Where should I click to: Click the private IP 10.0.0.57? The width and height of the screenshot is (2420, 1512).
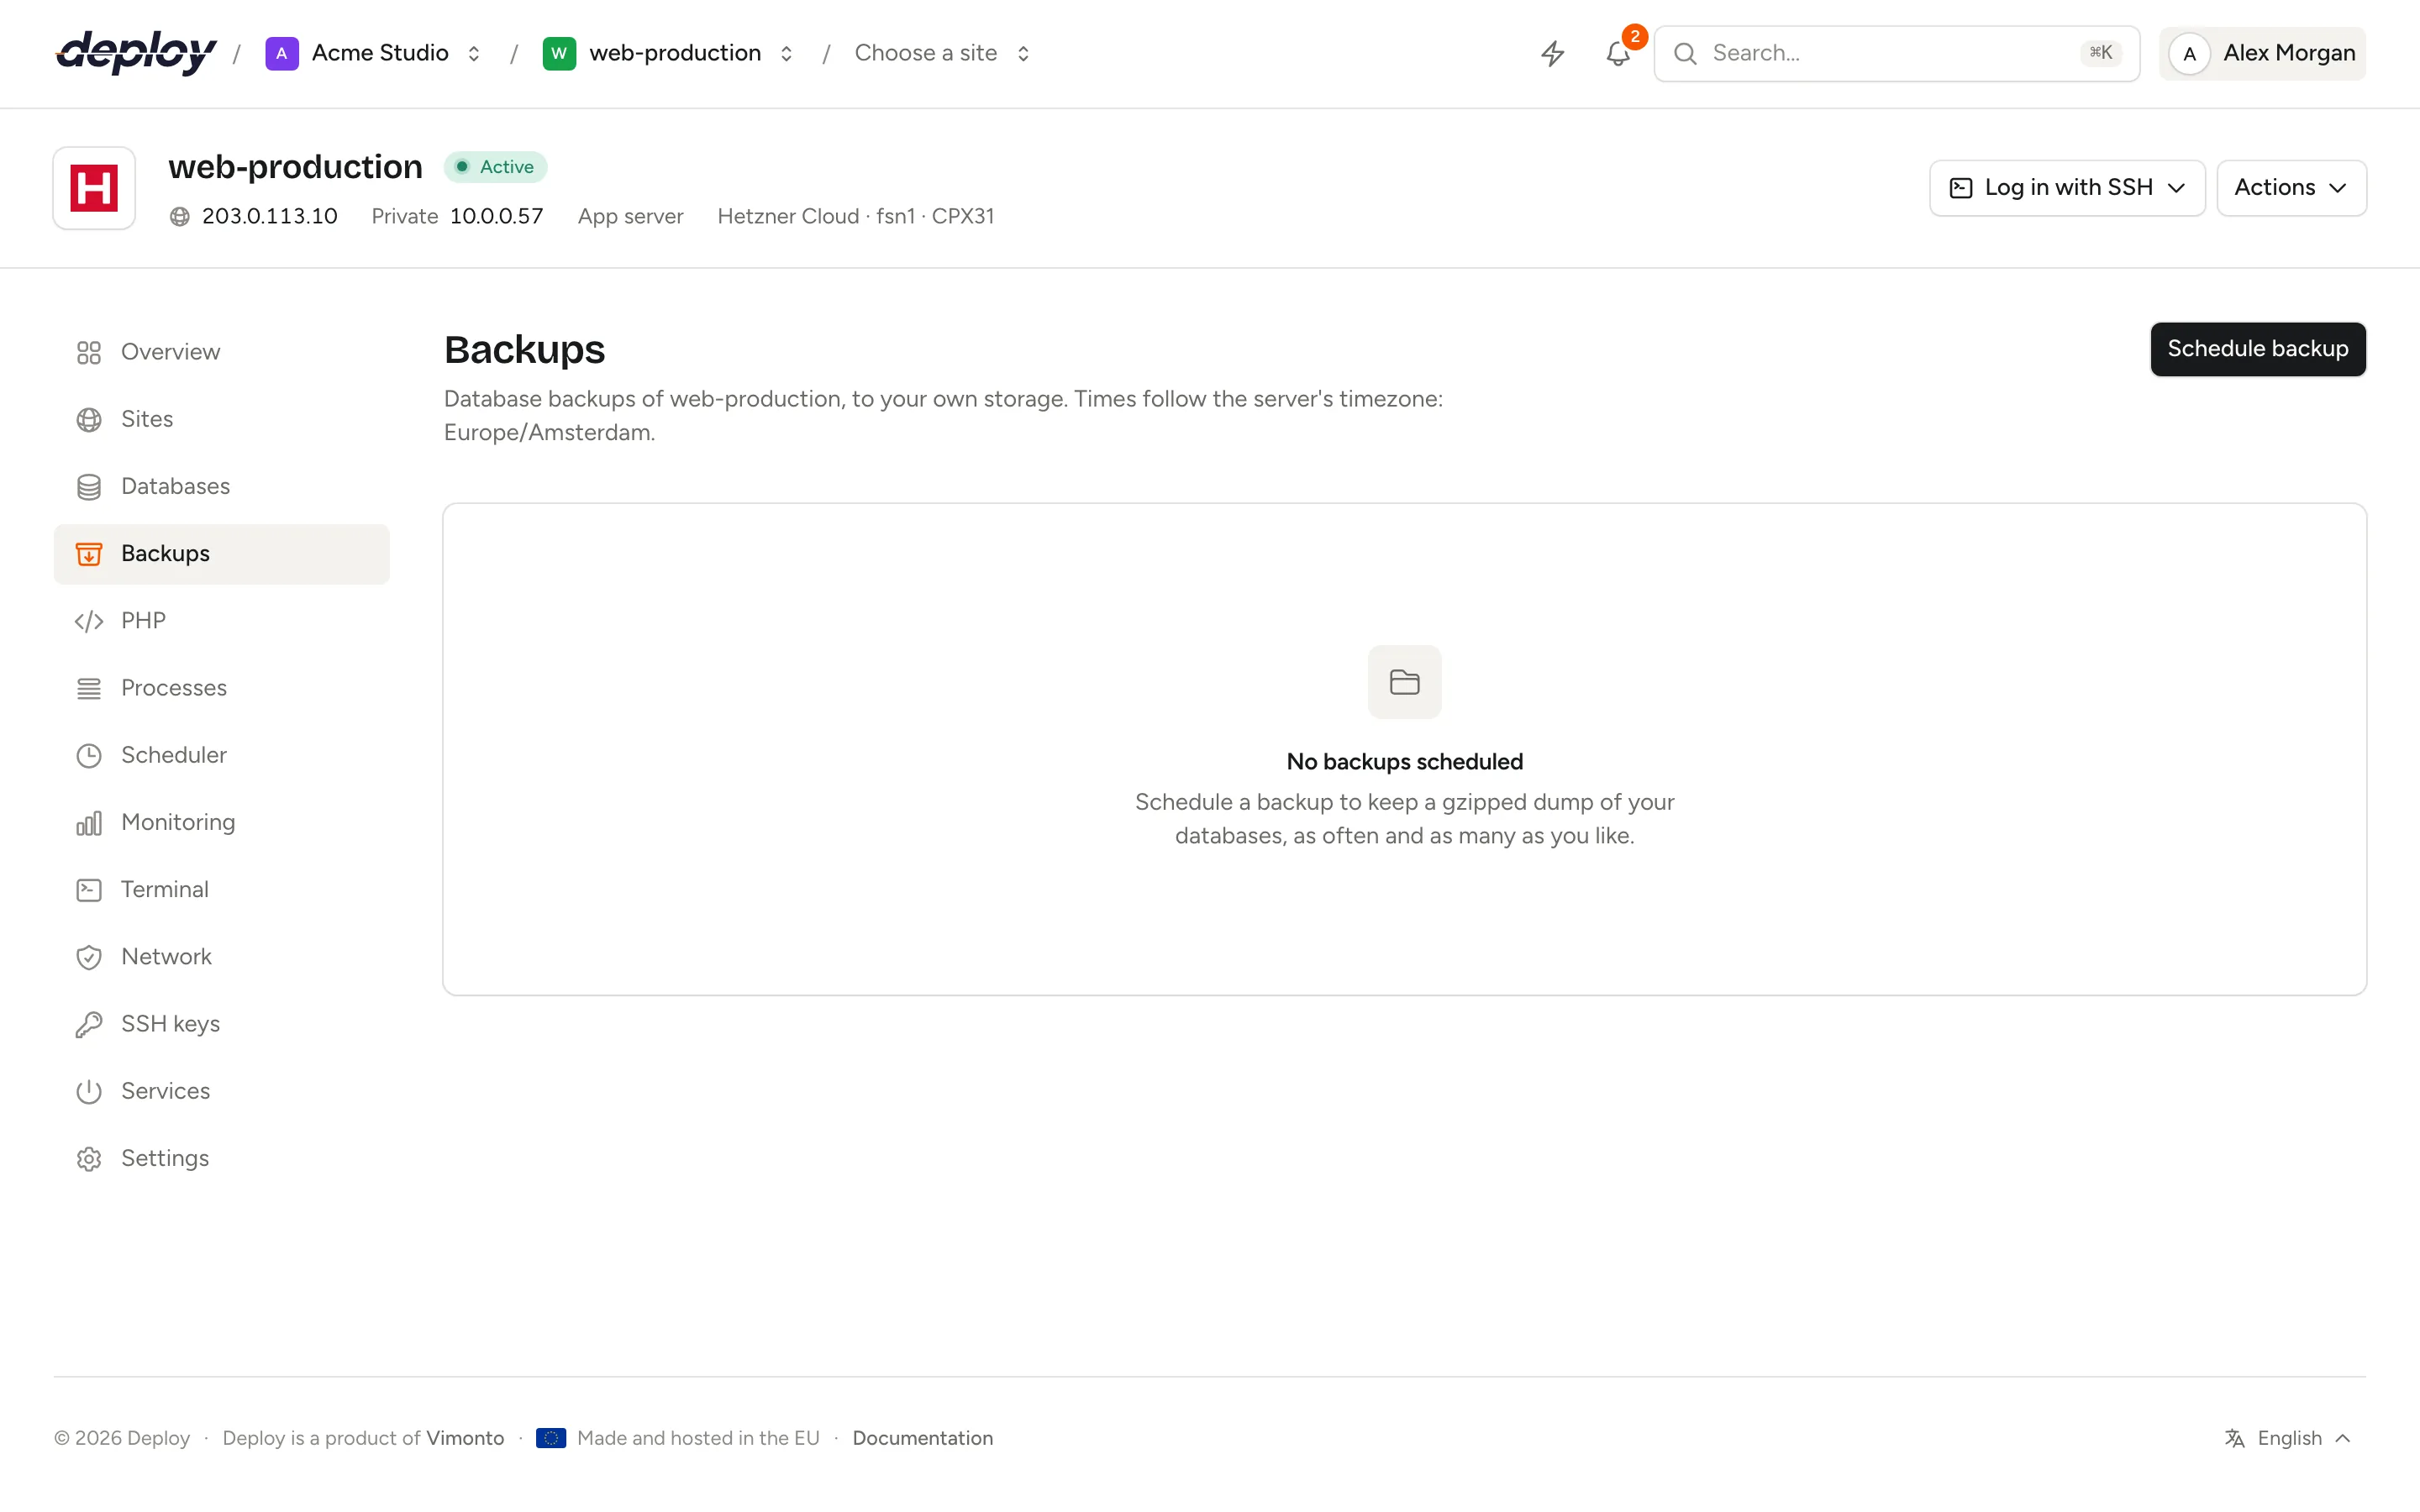496,216
